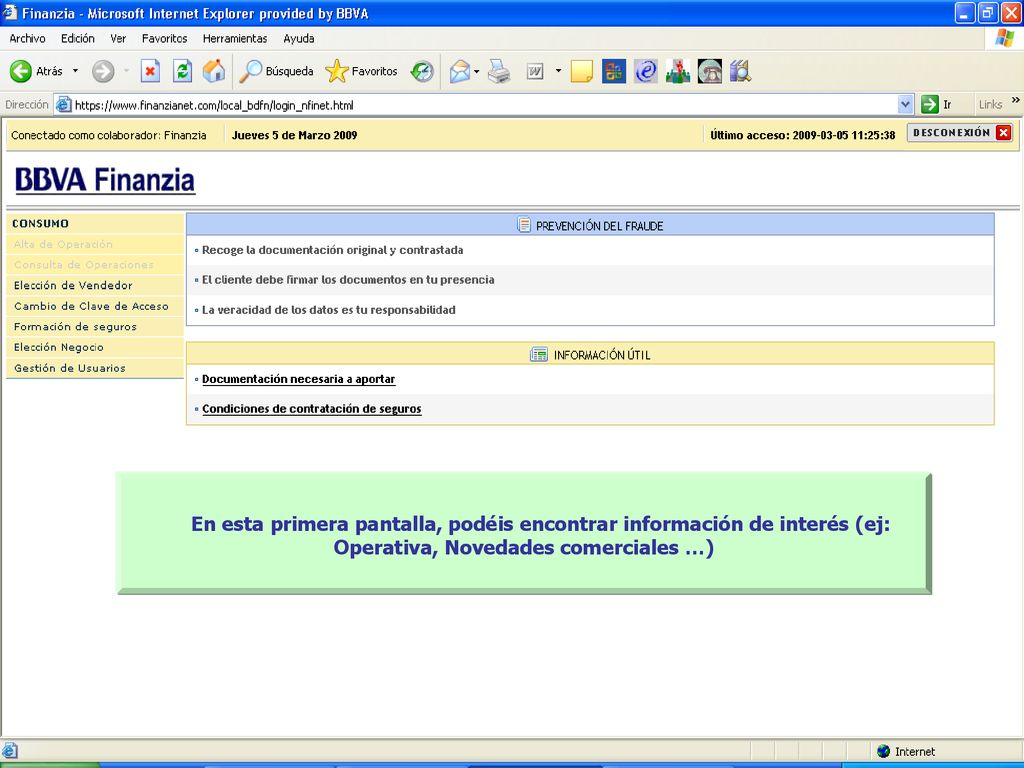The image size is (1024, 768).
Task: Click the blue 'e' toolbar icon
Action: [x=645, y=71]
